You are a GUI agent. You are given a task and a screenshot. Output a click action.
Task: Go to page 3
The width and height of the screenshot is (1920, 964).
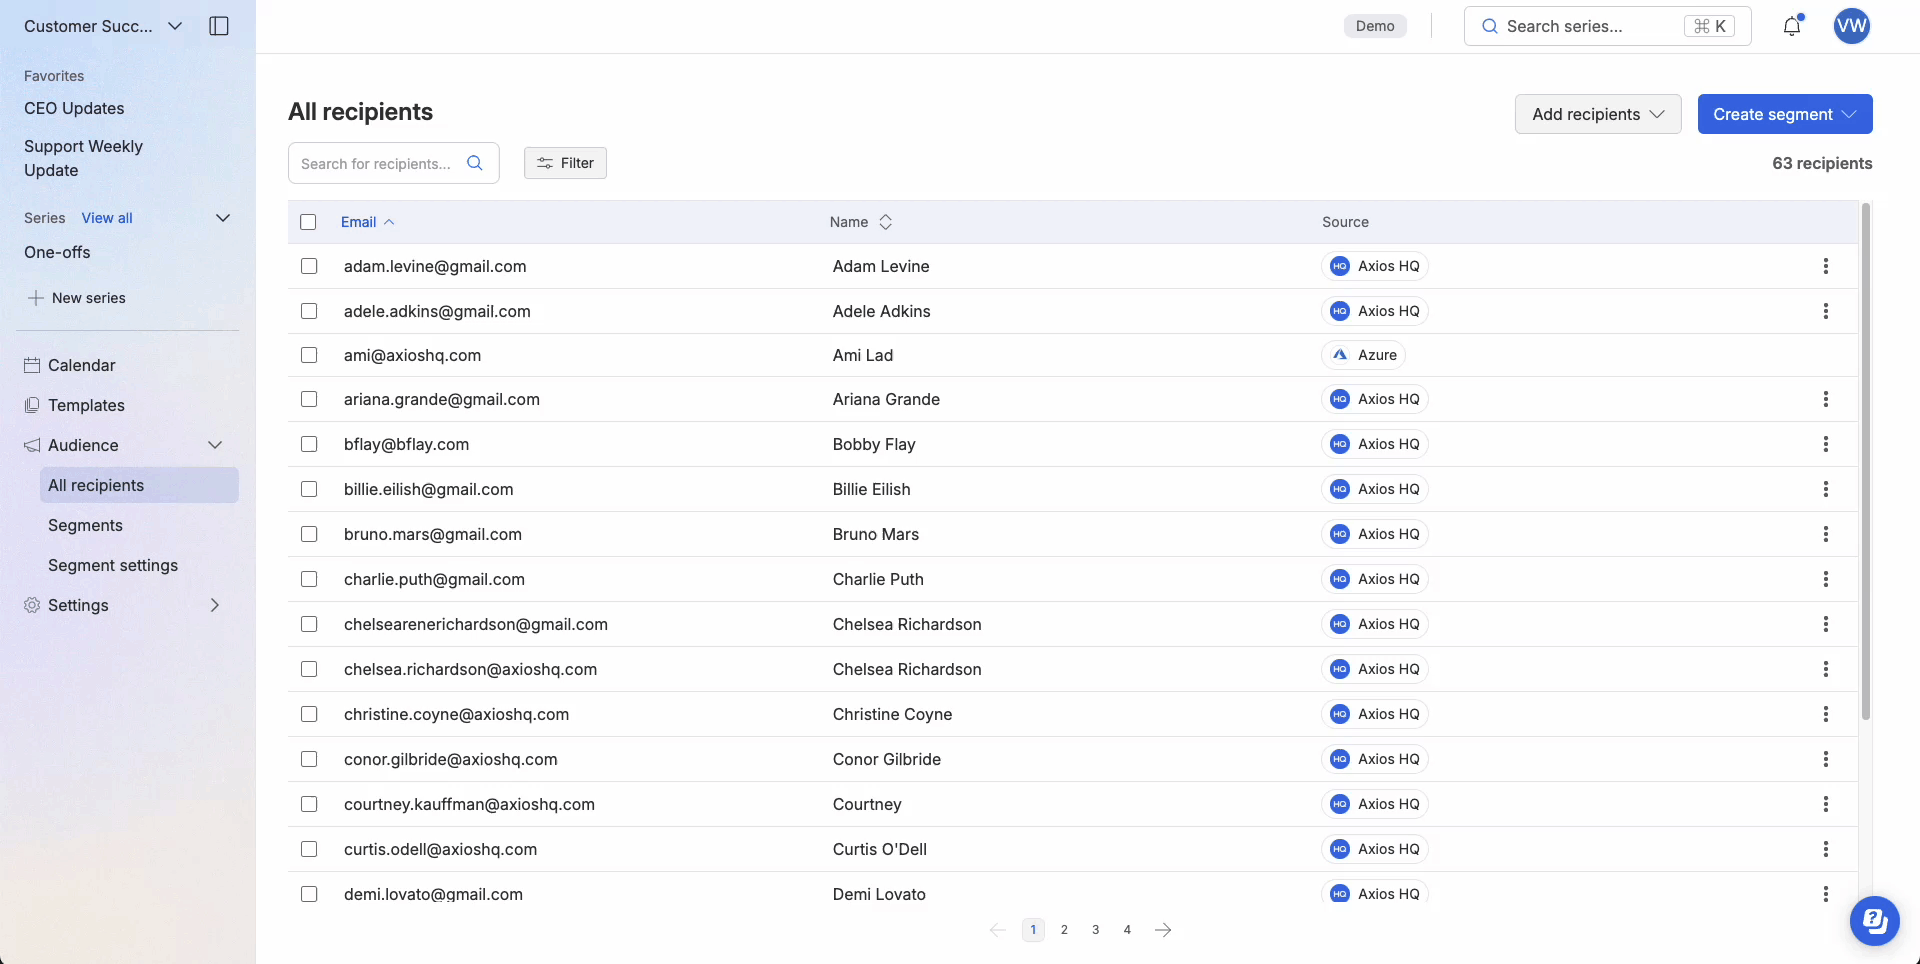[x=1096, y=930]
